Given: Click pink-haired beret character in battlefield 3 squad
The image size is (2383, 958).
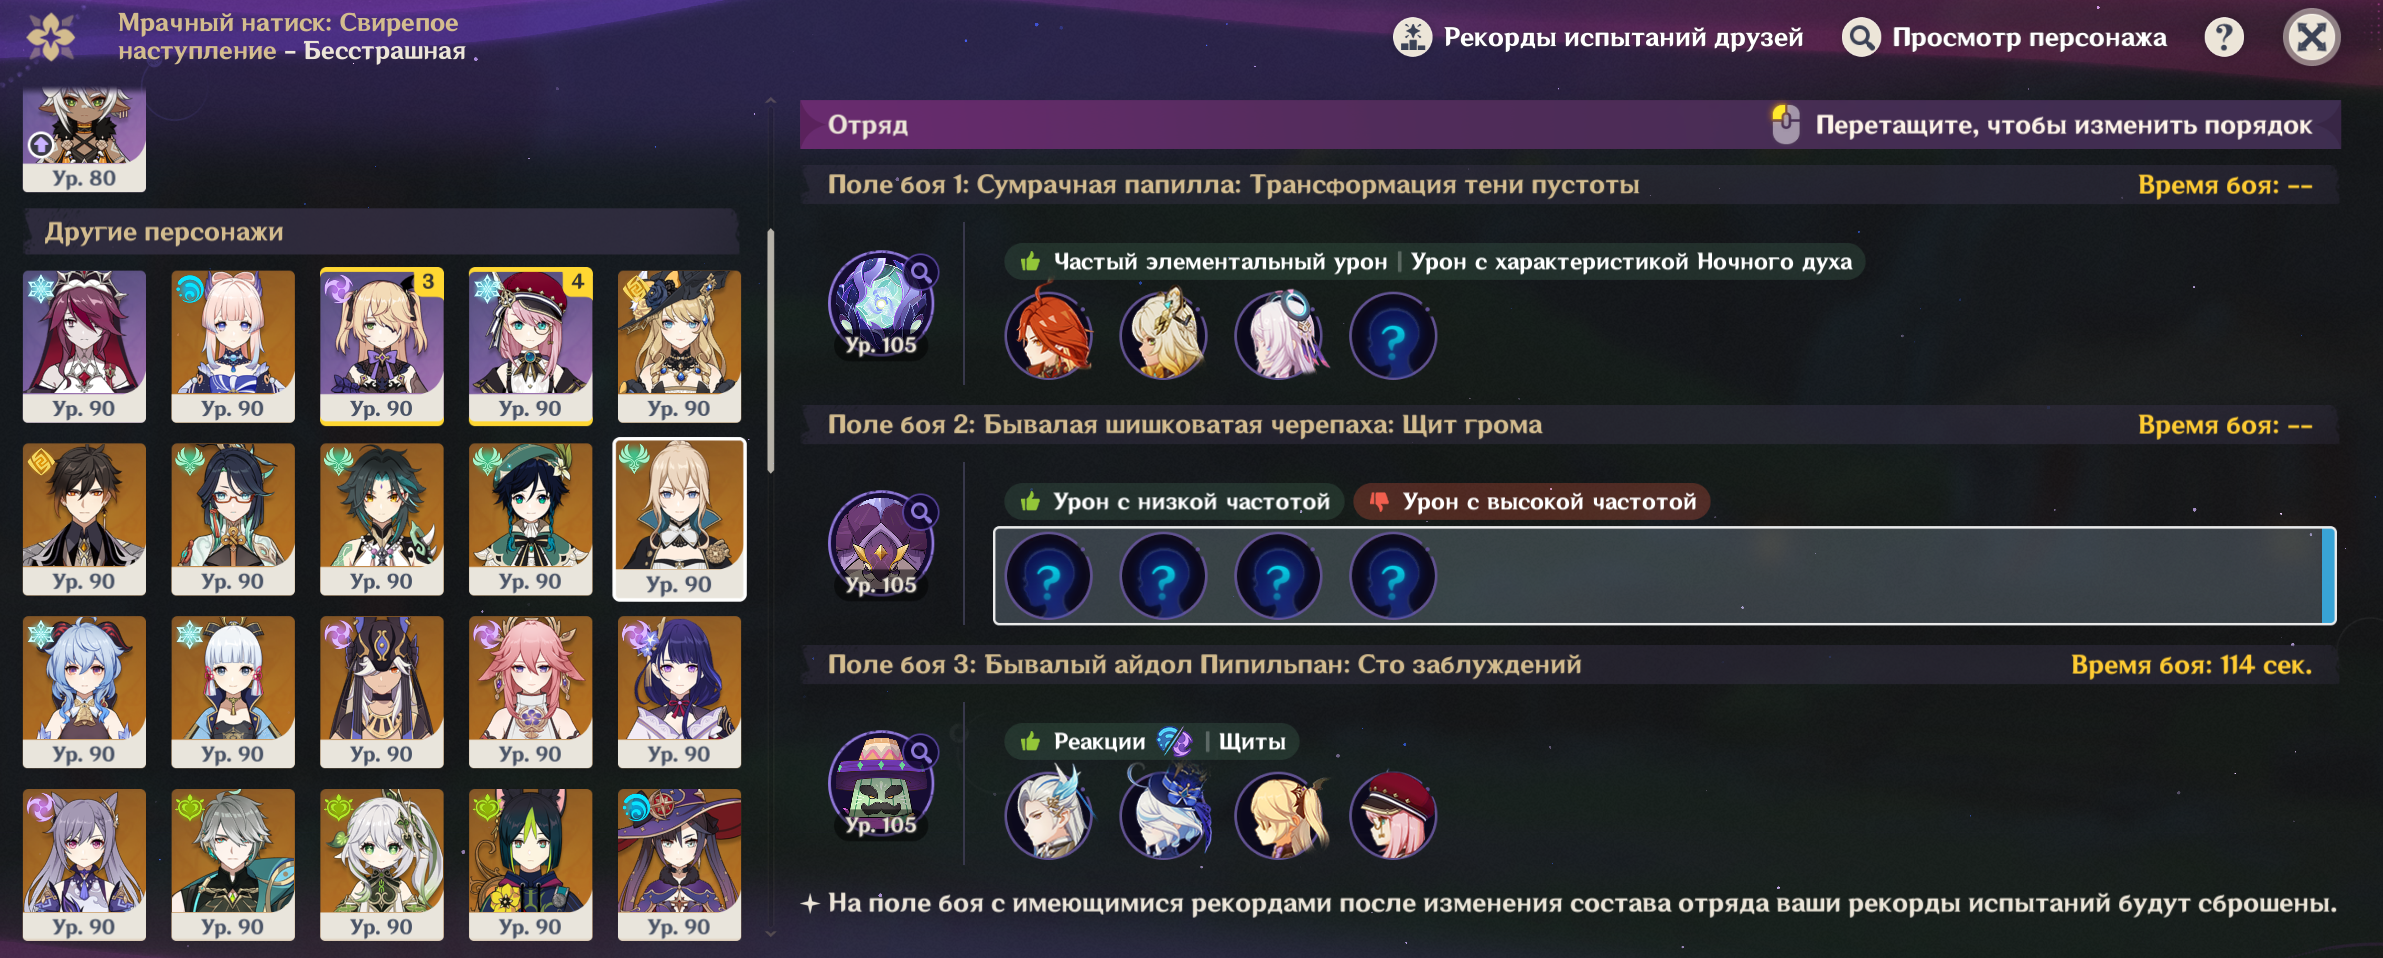Looking at the screenshot, I should pos(1392,816).
